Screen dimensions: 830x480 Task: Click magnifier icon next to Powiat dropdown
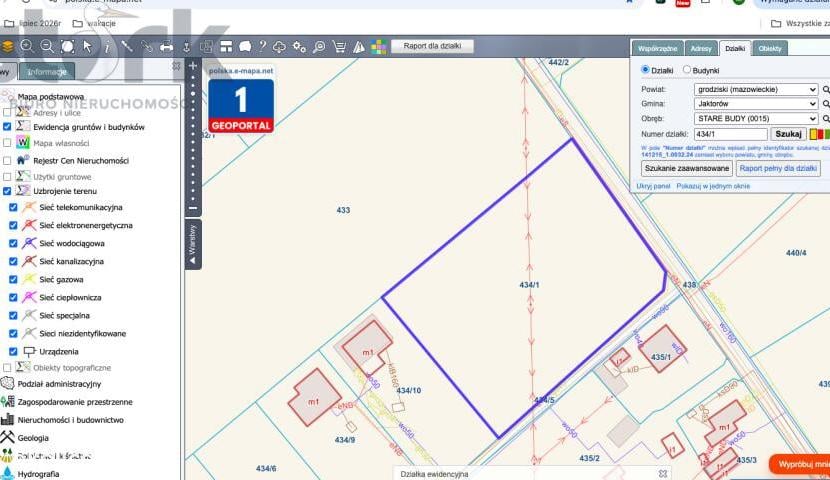point(826,89)
